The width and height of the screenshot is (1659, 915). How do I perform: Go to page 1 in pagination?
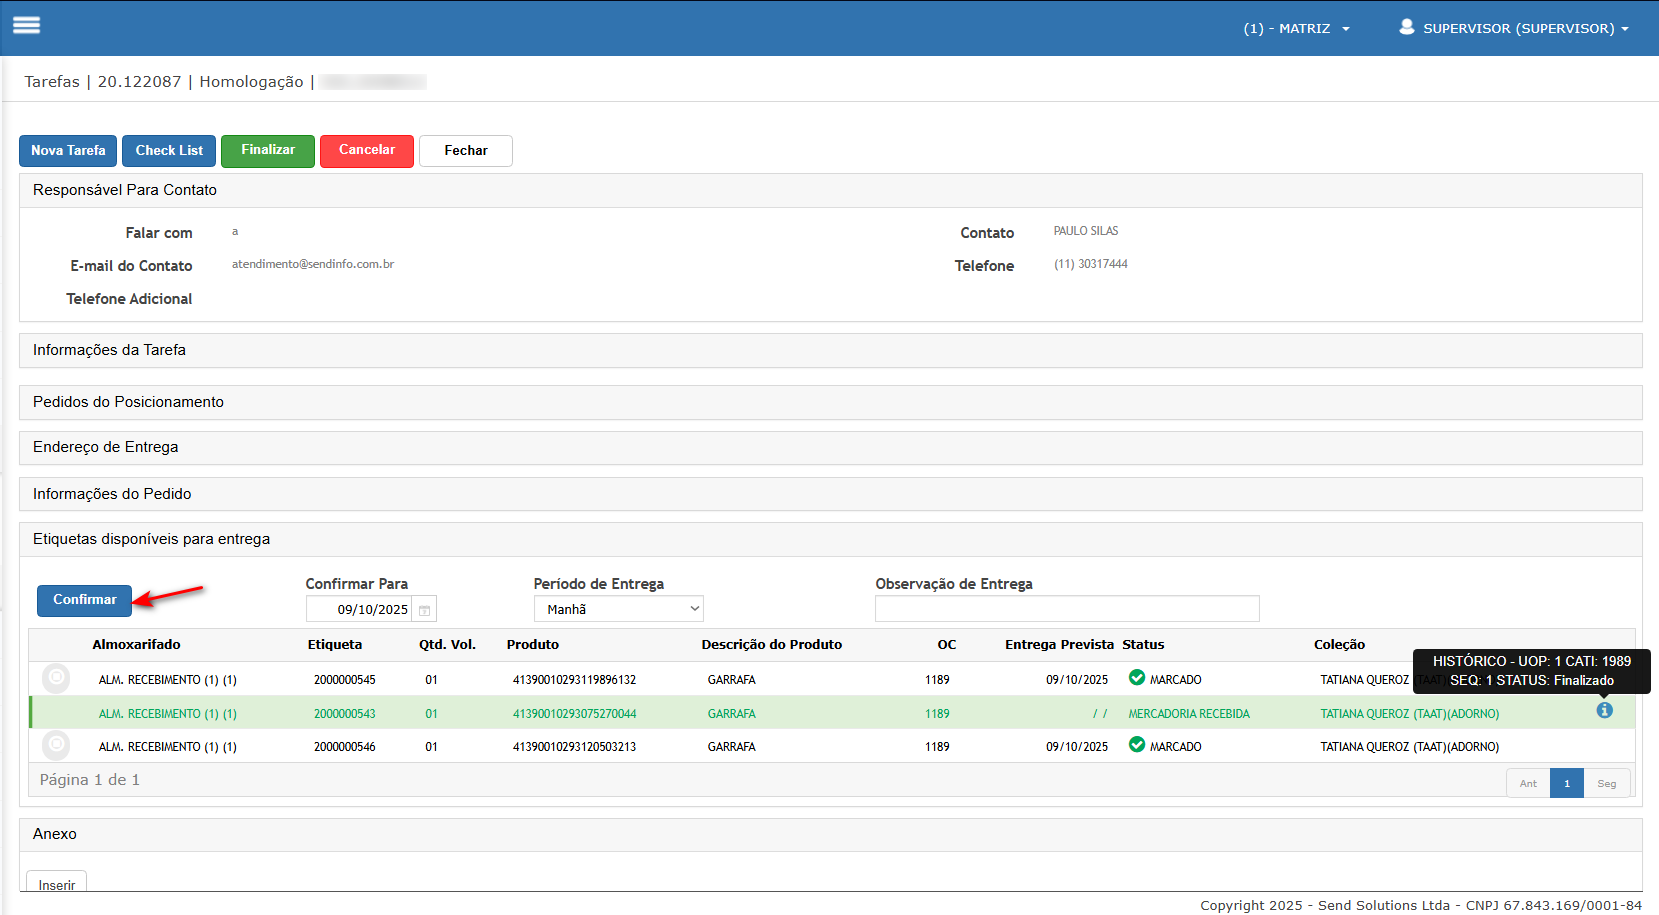1566,783
